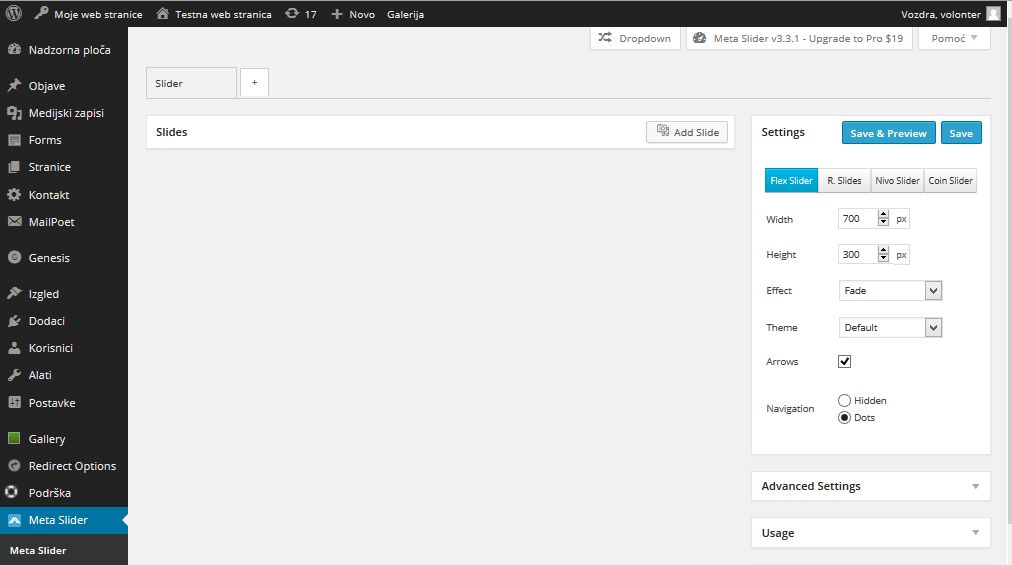
Task: Select Hidden navigation radio button
Action: click(844, 400)
